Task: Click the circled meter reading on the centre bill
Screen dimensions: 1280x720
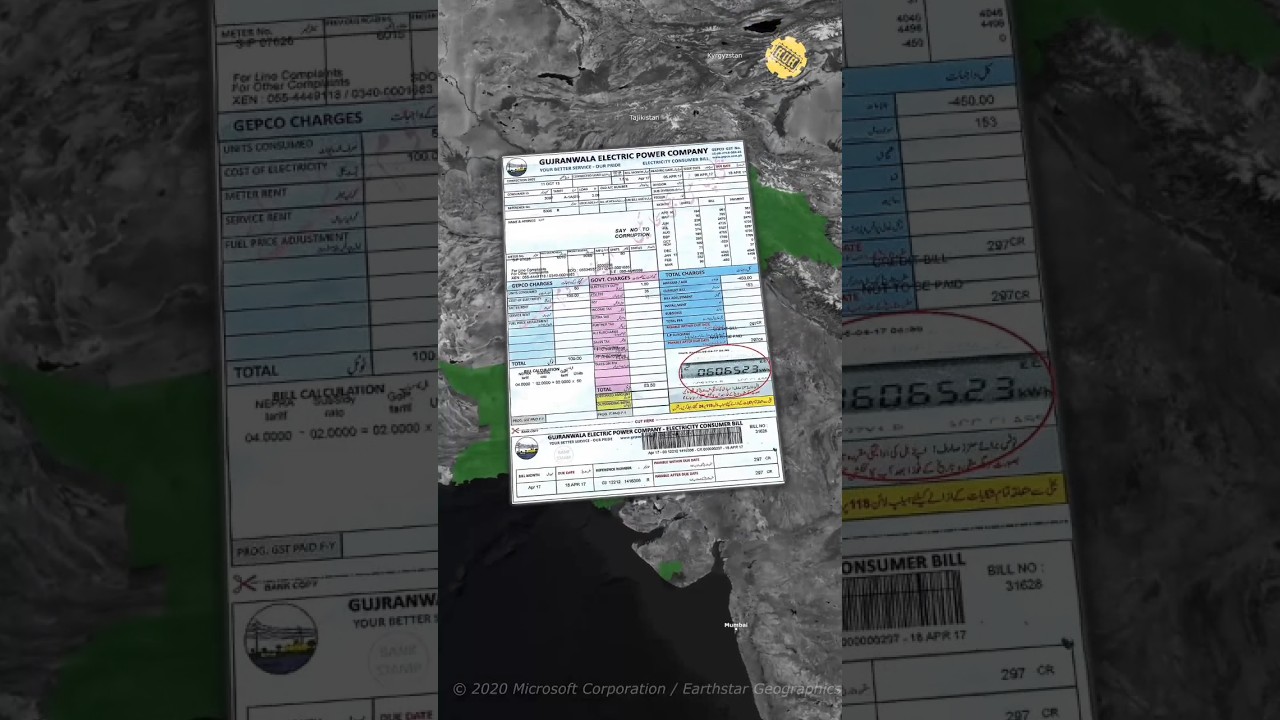Action: [724, 370]
